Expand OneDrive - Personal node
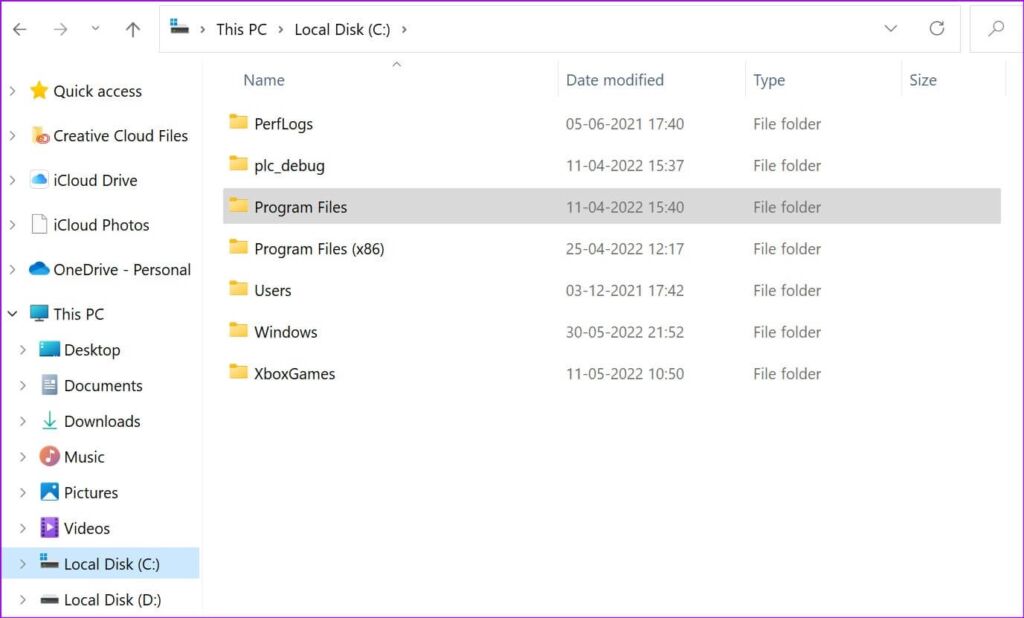This screenshot has width=1024, height=618. click(13, 269)
